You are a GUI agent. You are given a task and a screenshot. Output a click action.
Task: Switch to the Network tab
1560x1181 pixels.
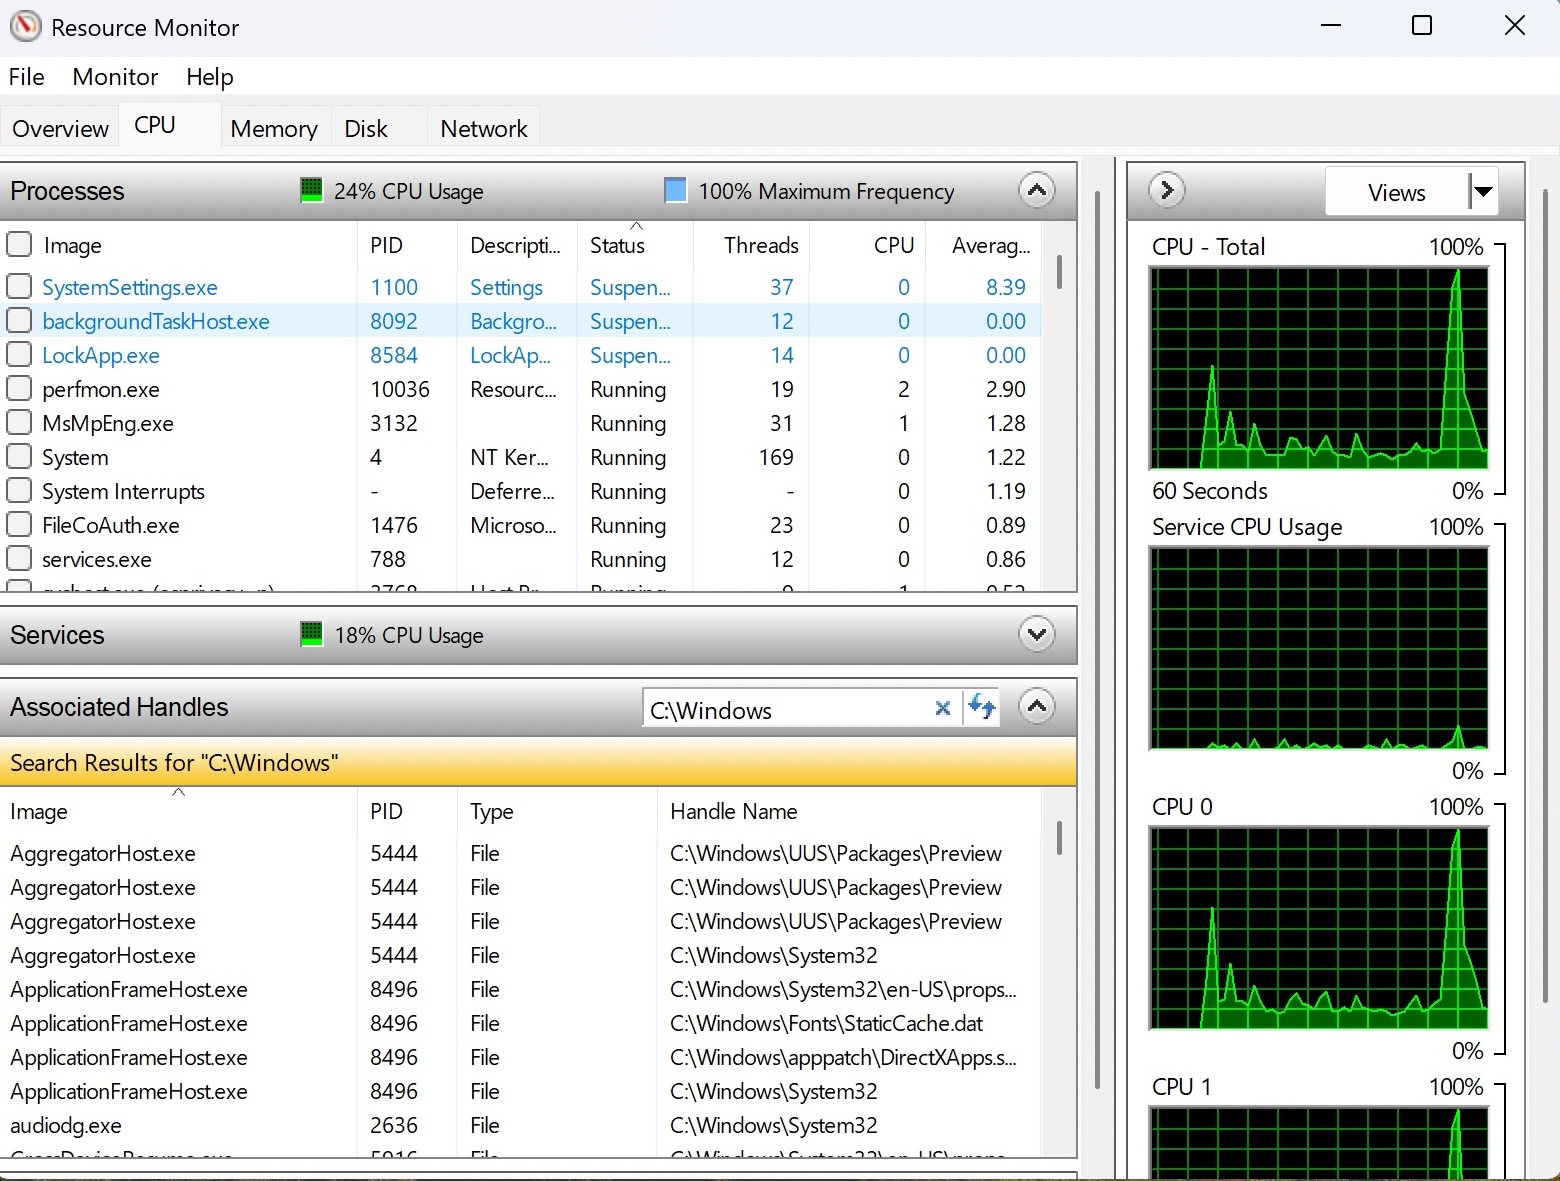click(x=483, y=127)
